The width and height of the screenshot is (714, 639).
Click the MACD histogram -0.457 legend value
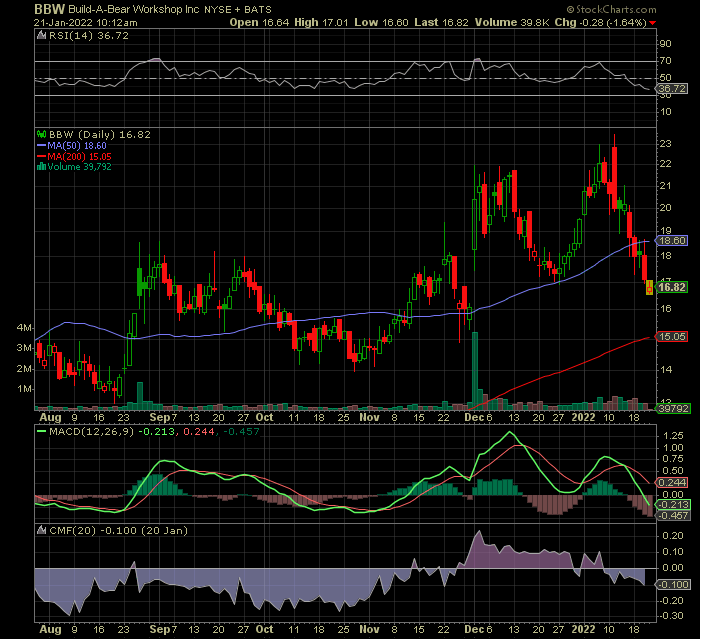click(x=241, y=431)
